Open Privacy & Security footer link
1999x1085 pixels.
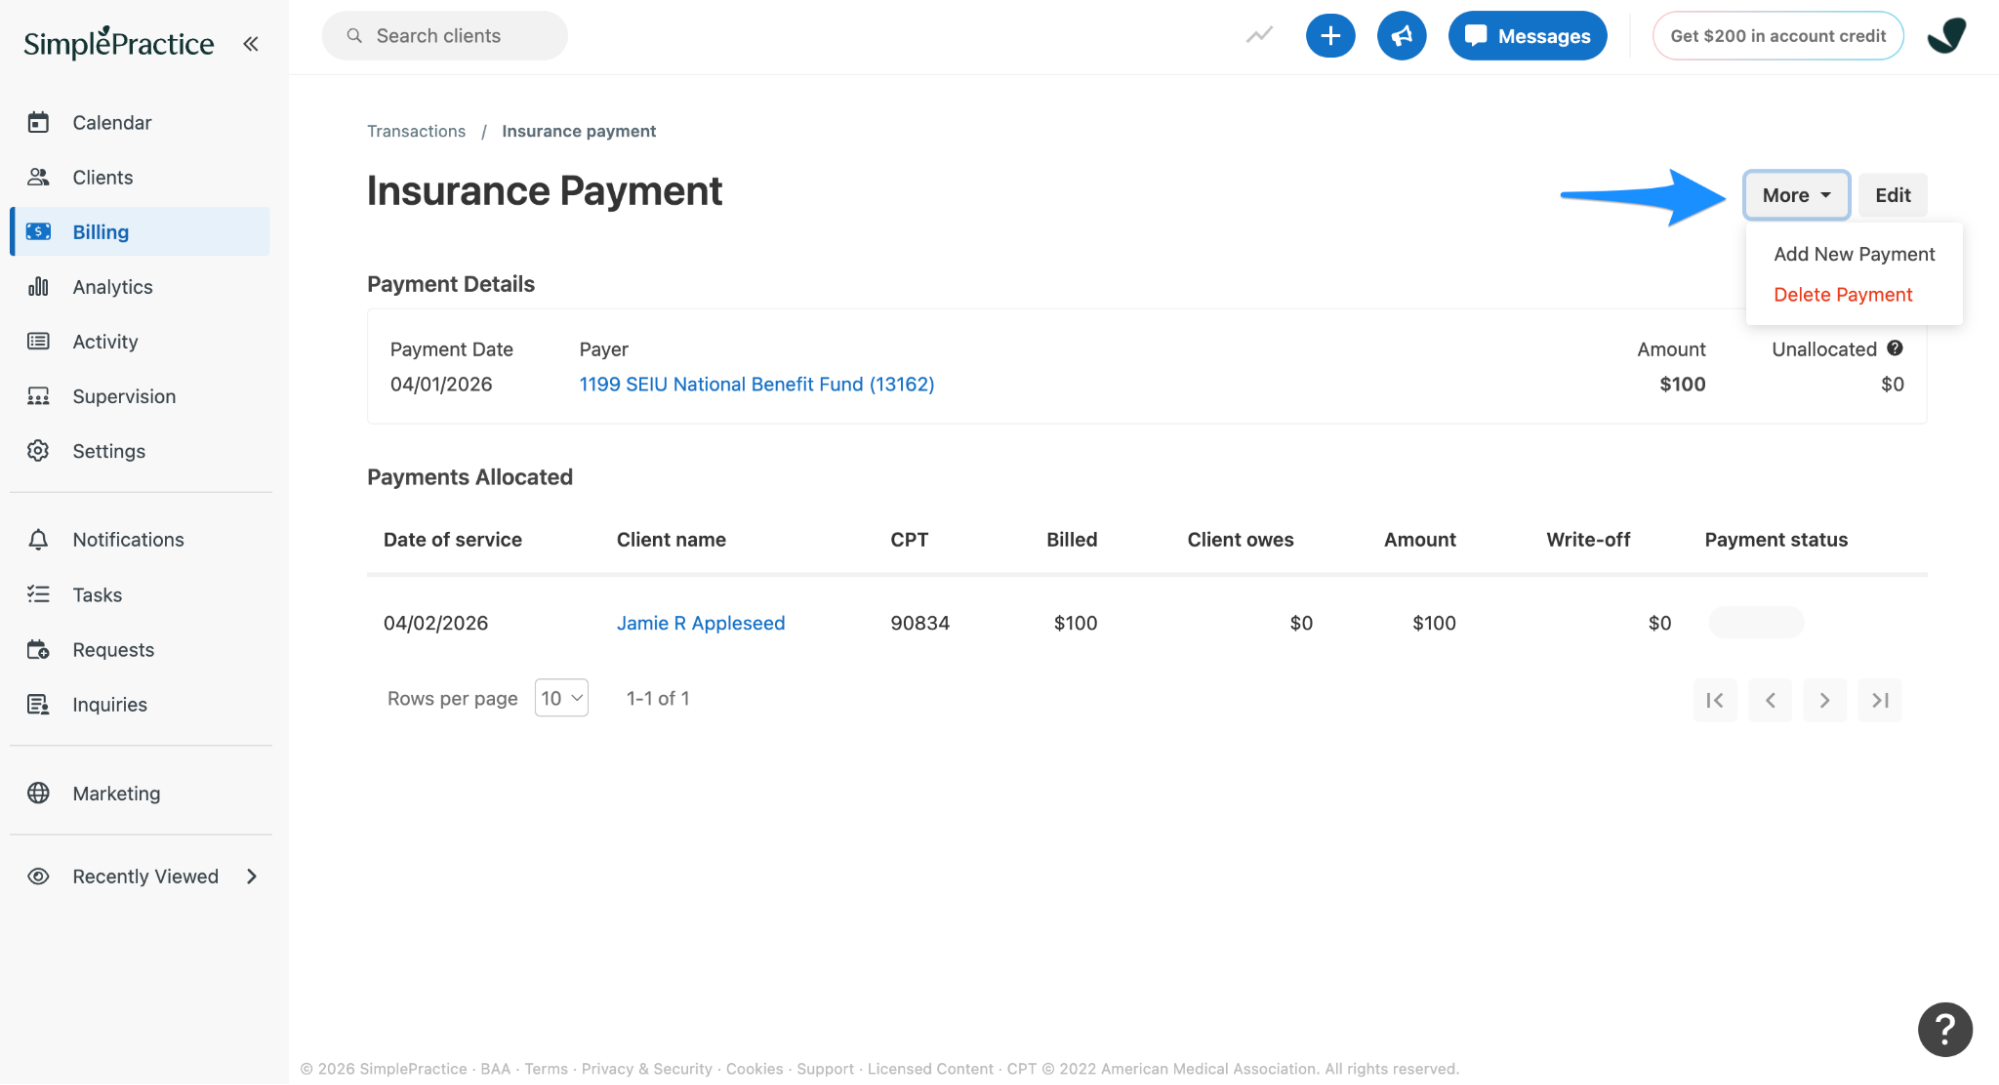click(646, 1069)
